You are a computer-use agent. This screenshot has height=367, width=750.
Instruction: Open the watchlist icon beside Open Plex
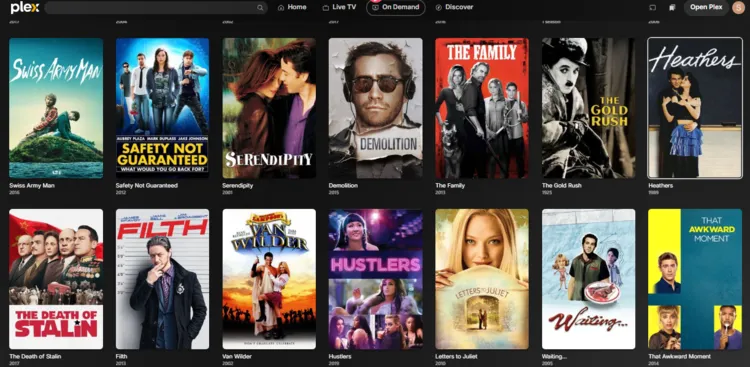coord(672,8)
